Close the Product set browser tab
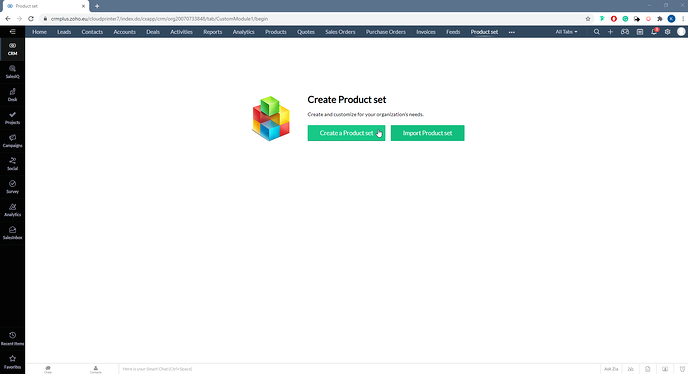Screen dimensions: 688x374 83,6
